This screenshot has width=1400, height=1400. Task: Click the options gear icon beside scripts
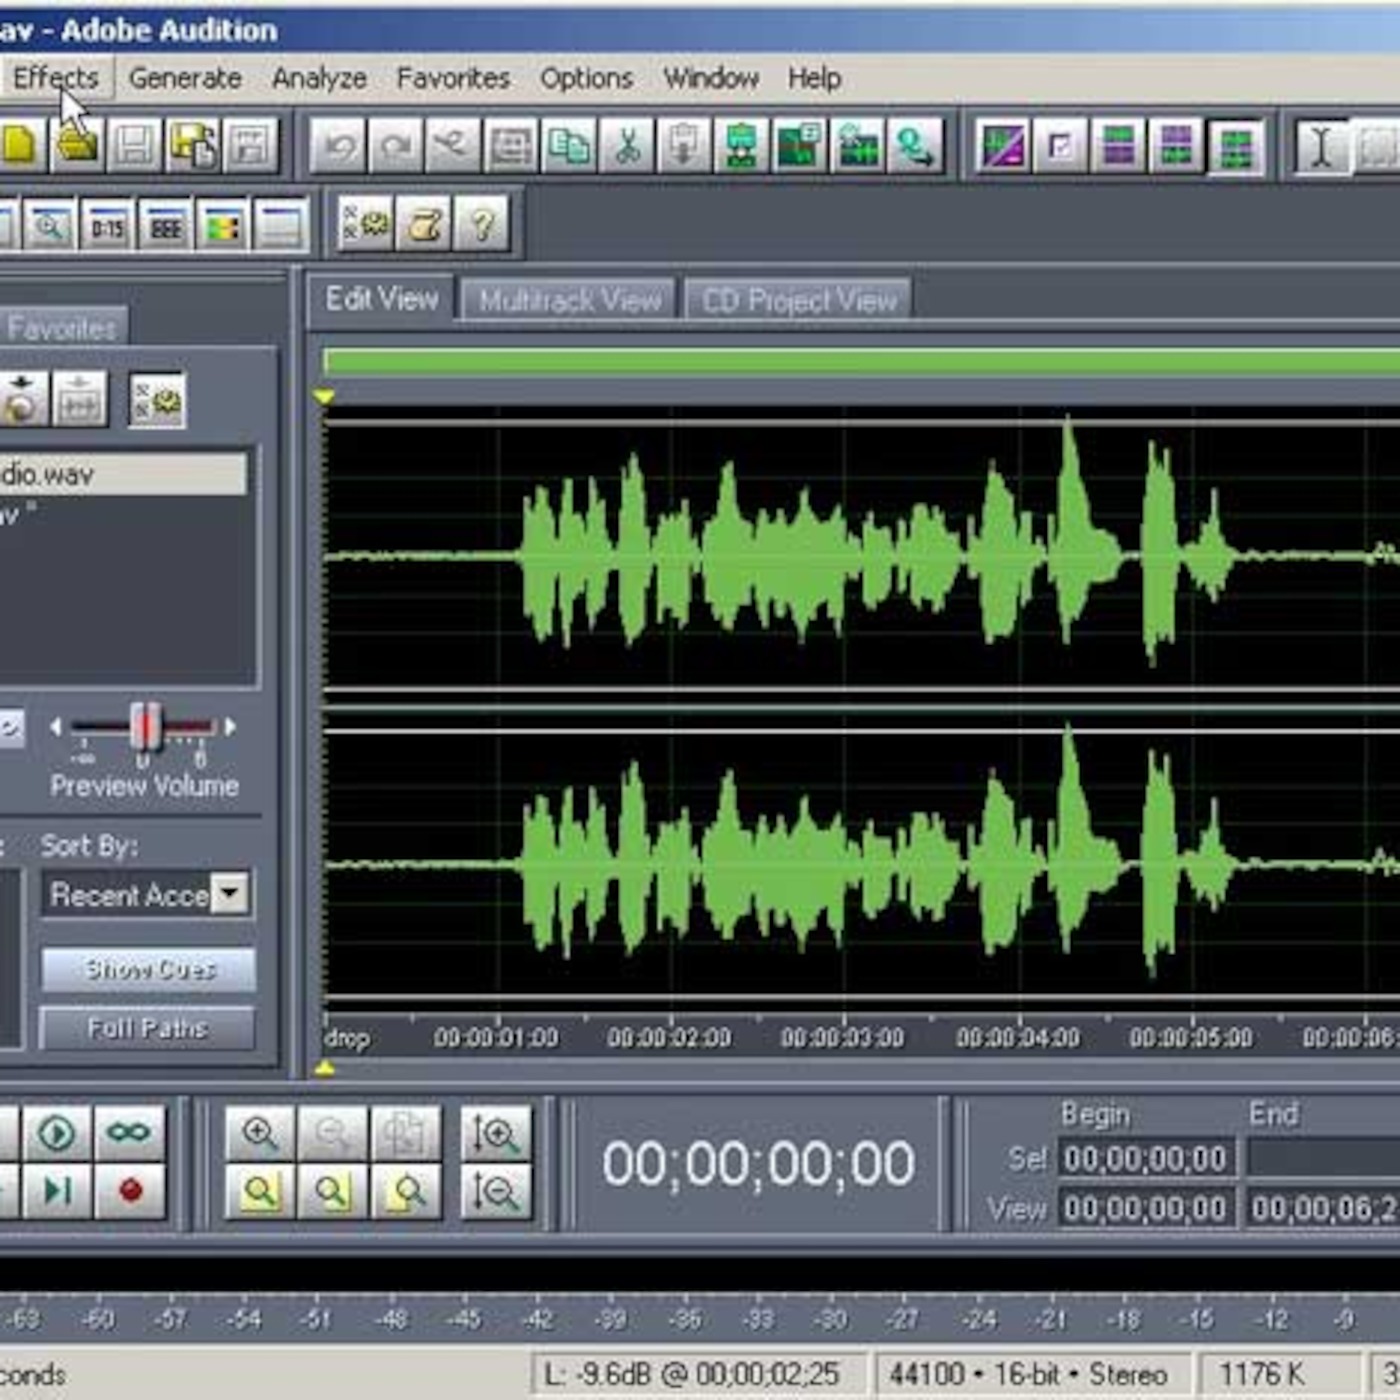(x=365, y=223)
